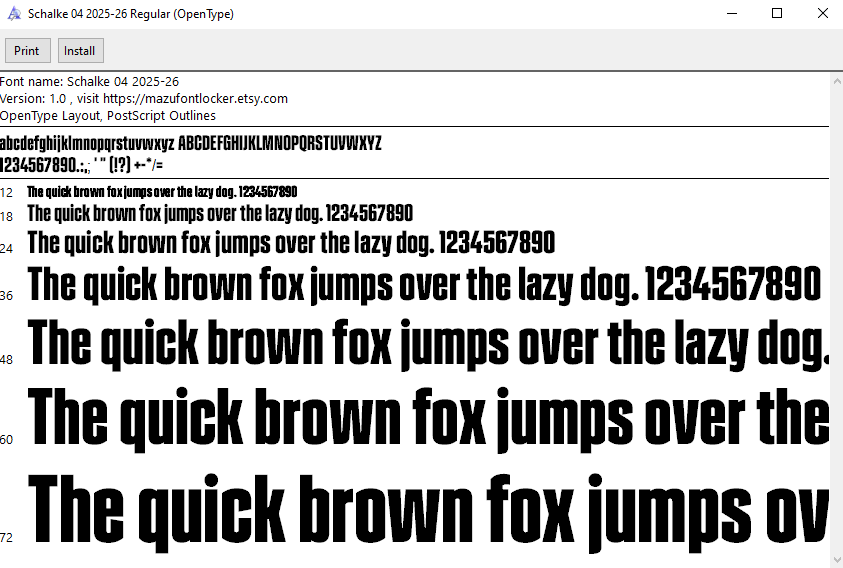
Task: Click the 24-point pangram sample text
Action: pyautogui.click(x=290, y=243)
